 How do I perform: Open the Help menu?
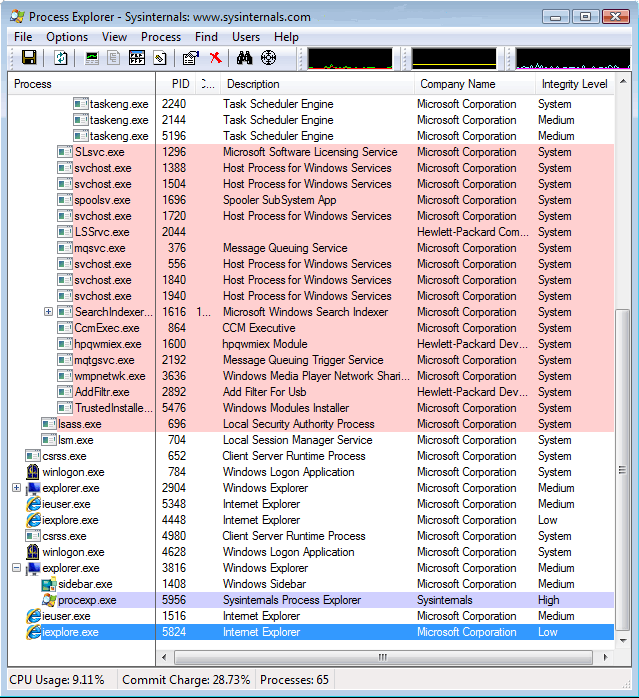(x=286, y=37)
